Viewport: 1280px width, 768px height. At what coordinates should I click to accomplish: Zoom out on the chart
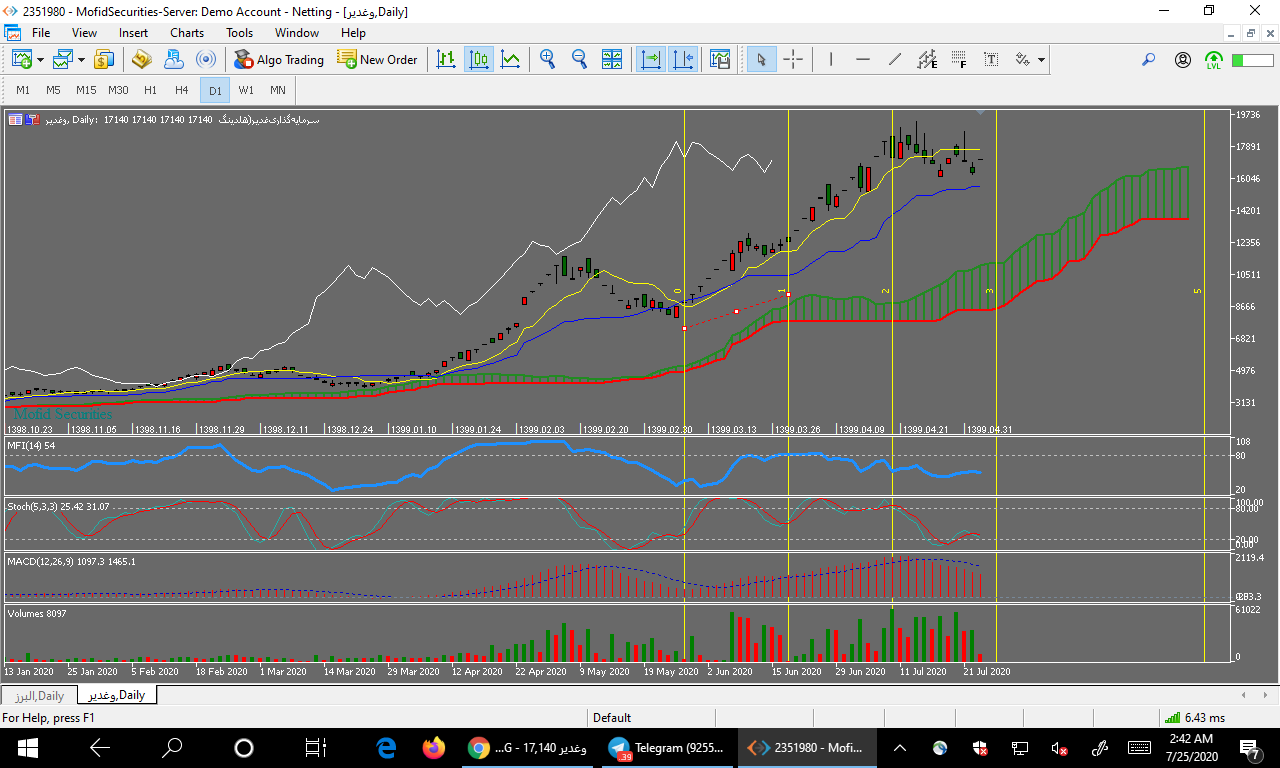tap(579, 60)
